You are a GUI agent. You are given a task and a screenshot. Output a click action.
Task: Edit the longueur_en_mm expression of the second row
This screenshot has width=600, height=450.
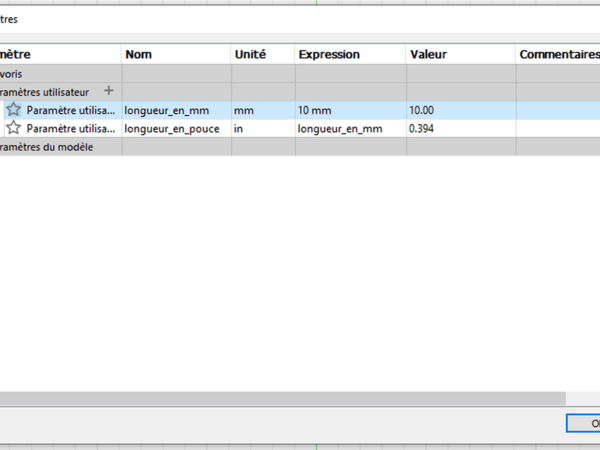click(x=351, y=129)
